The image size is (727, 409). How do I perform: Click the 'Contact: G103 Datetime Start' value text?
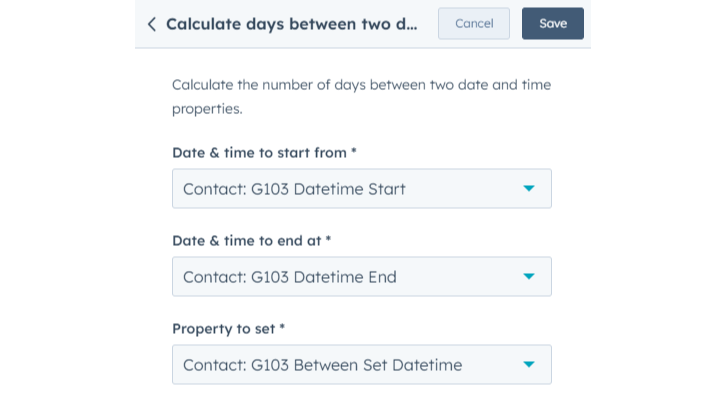point(294,188)
